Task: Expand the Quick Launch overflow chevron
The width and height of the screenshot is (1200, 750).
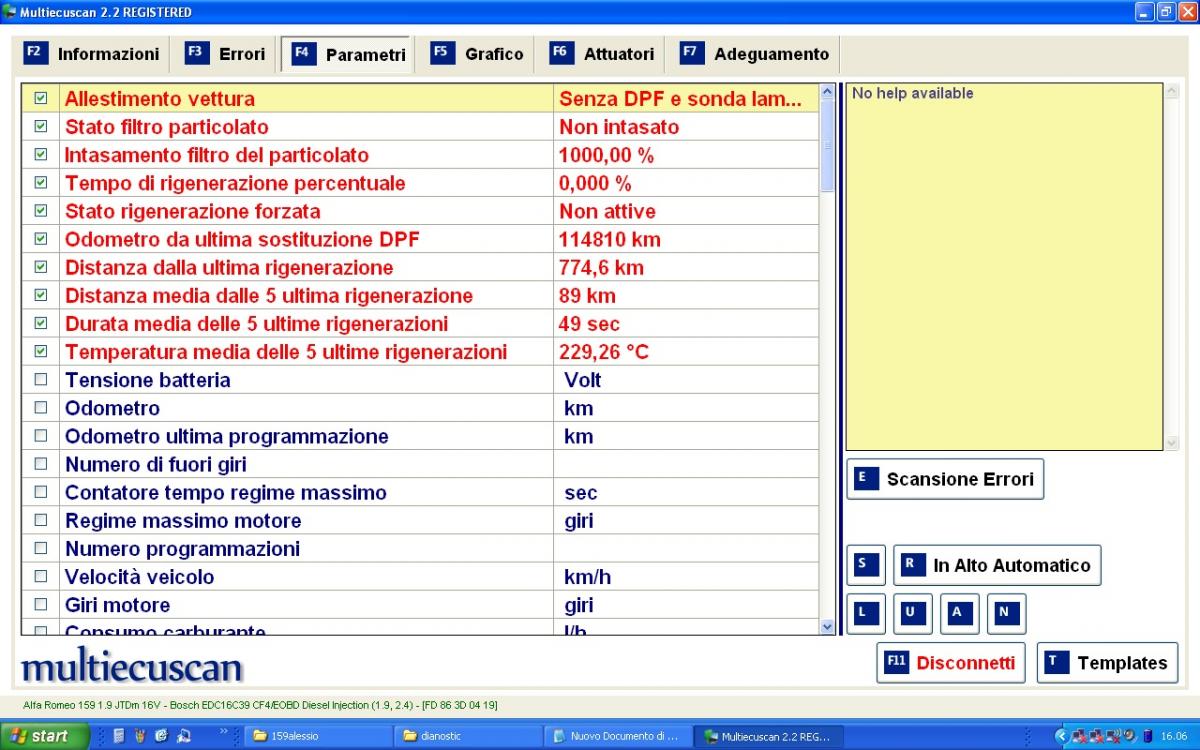Action: 224,731
